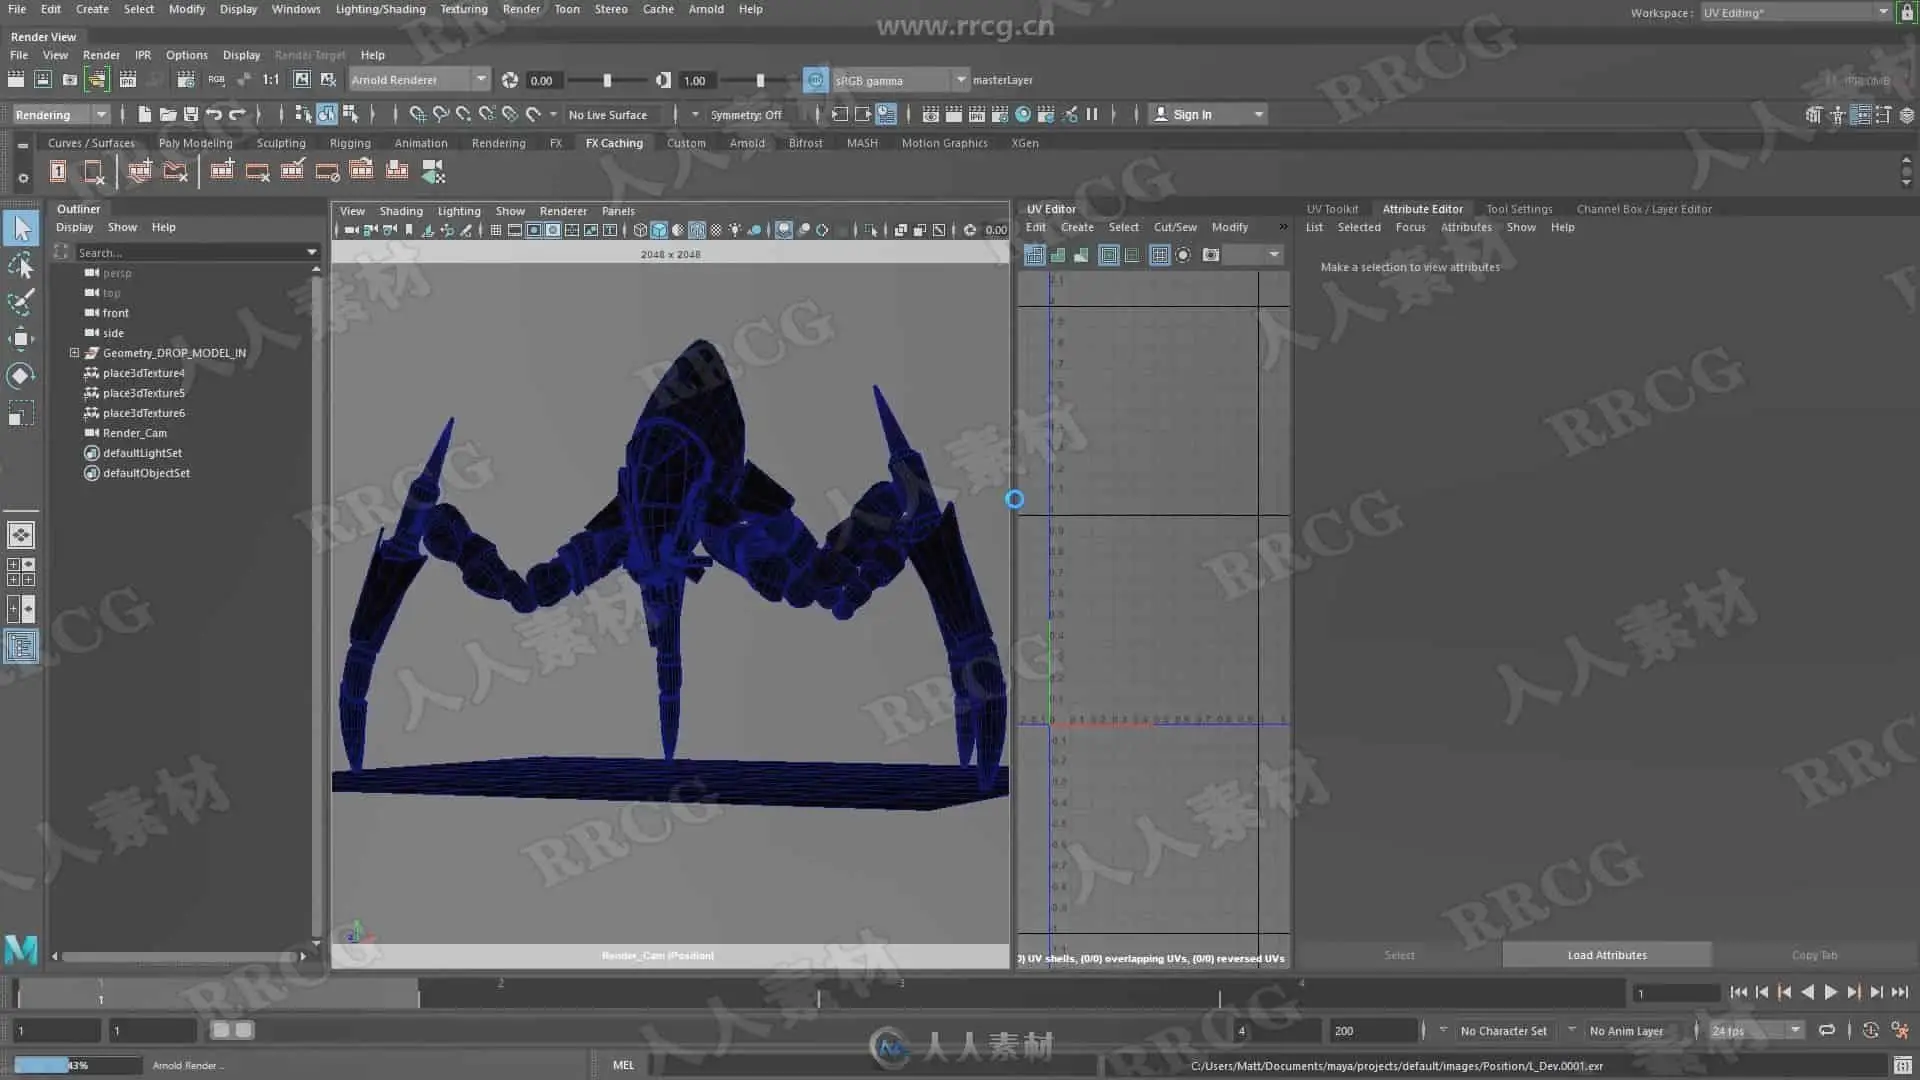Click the Save scene icon
The height and width of the screenshot is (1080, 1920).
pos(191,114)
